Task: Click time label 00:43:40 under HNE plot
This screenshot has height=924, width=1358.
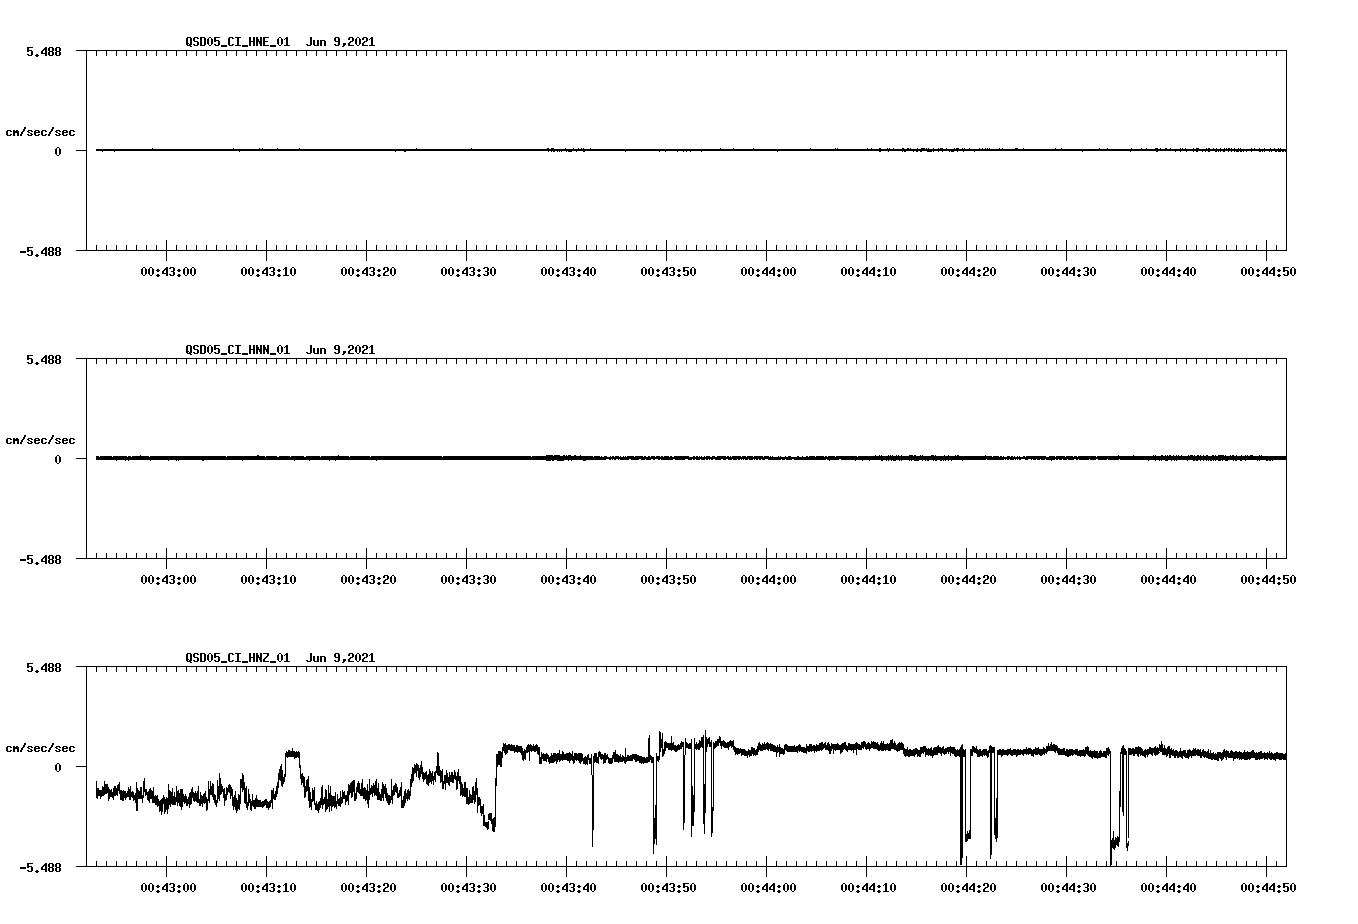Action: click(x=568, y=271)
